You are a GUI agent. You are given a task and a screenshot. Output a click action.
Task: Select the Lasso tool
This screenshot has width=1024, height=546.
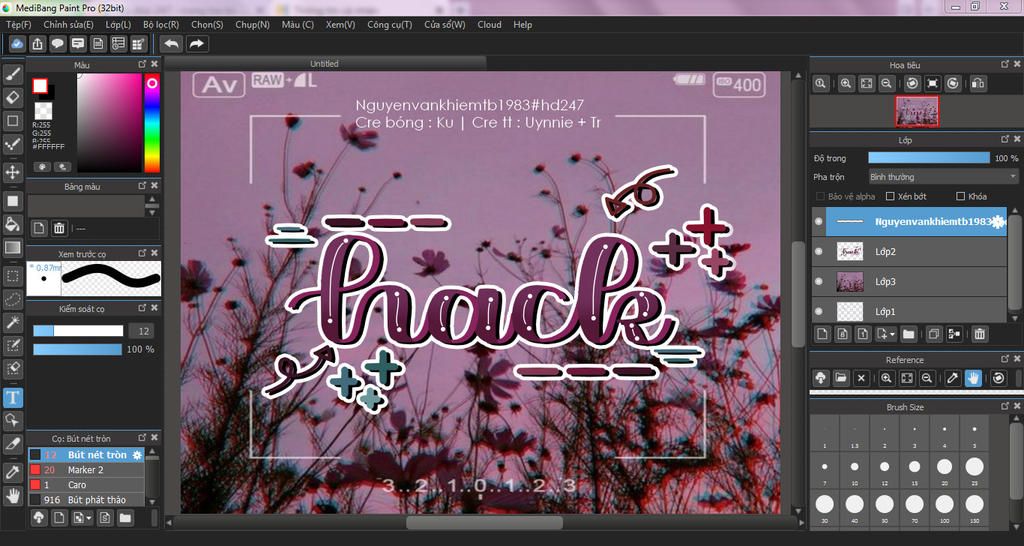[x=12, y=299]
